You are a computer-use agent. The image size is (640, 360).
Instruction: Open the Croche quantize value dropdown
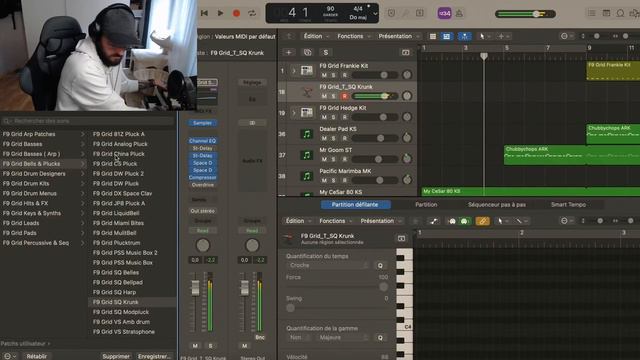click(329, 265)
